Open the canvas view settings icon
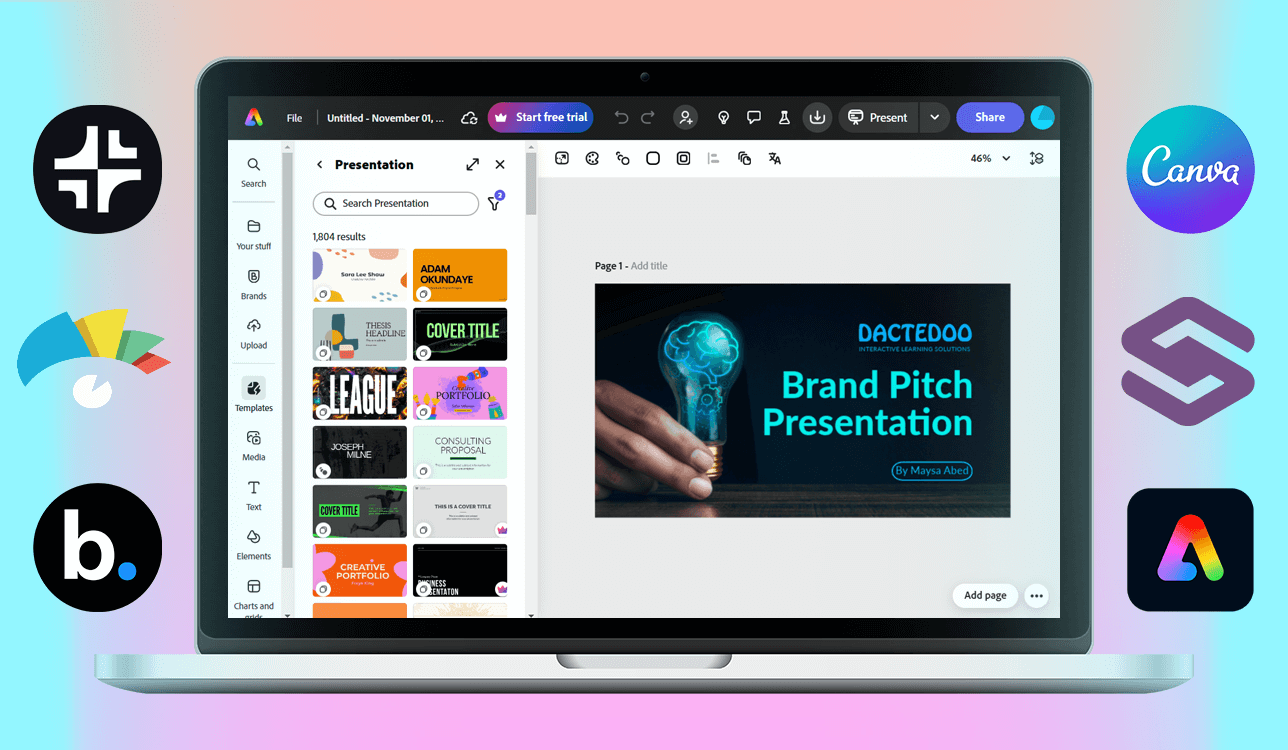 1037,158
